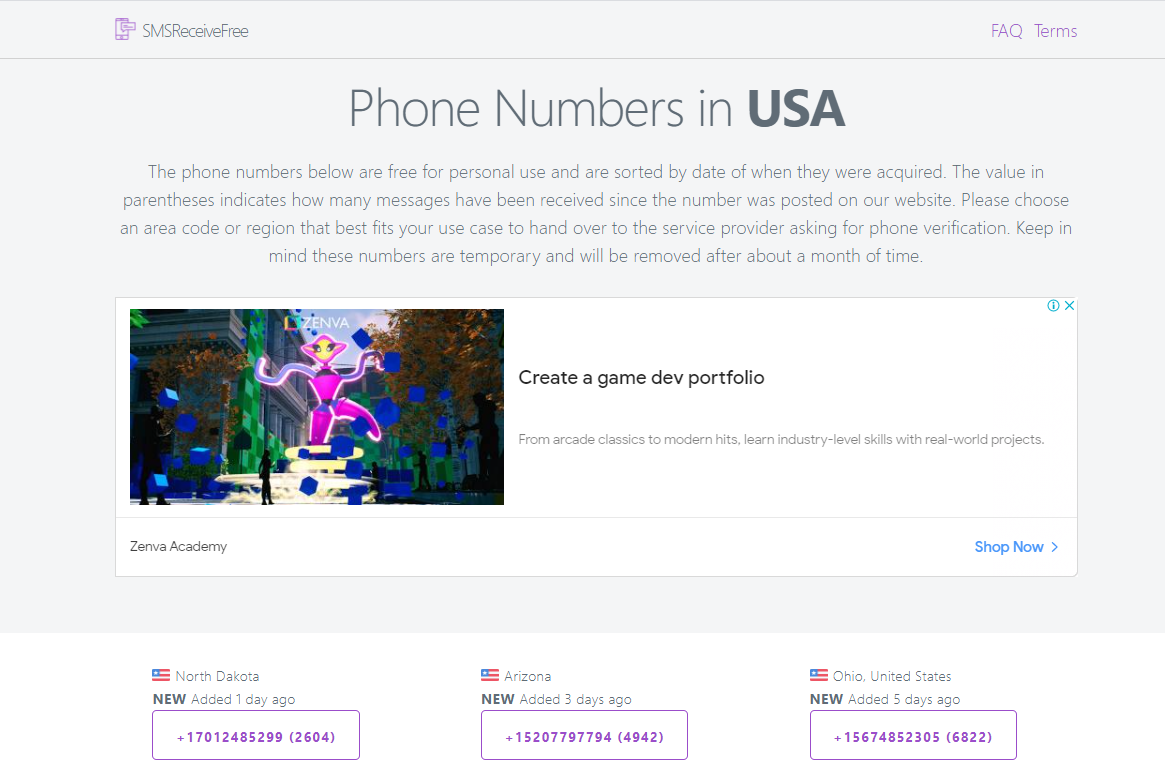Click the SMSReceiveFree phone logo icon
Screen dimensions: 1165x783
[x=125, y=30]
